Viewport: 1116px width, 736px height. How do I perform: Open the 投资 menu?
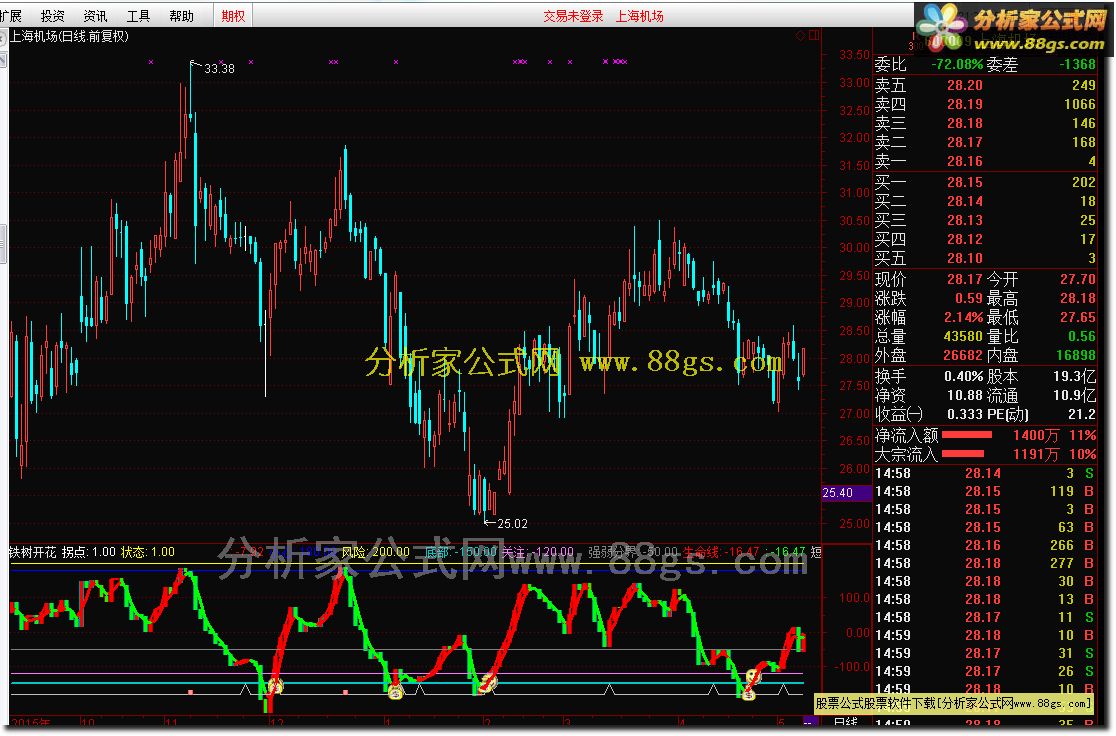click(53, 16)
